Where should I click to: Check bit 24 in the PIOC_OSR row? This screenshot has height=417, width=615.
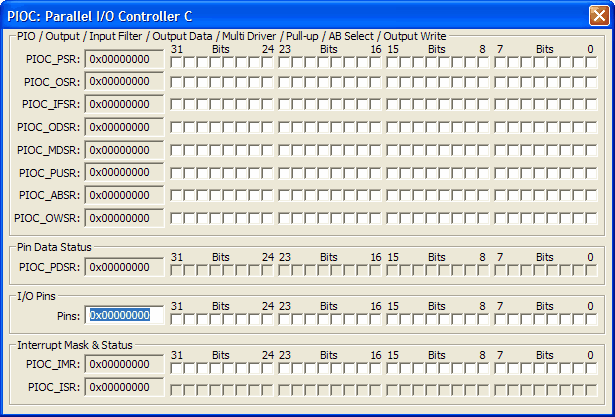coord(267,82)
